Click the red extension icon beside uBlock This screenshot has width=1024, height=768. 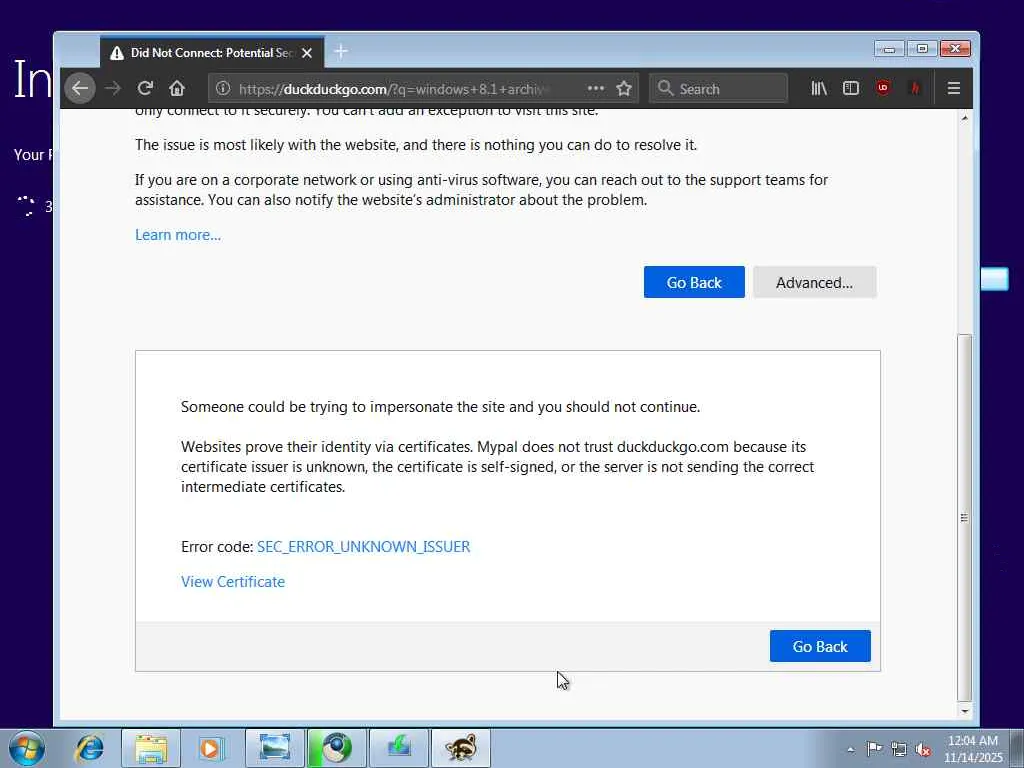pos(915,88)
